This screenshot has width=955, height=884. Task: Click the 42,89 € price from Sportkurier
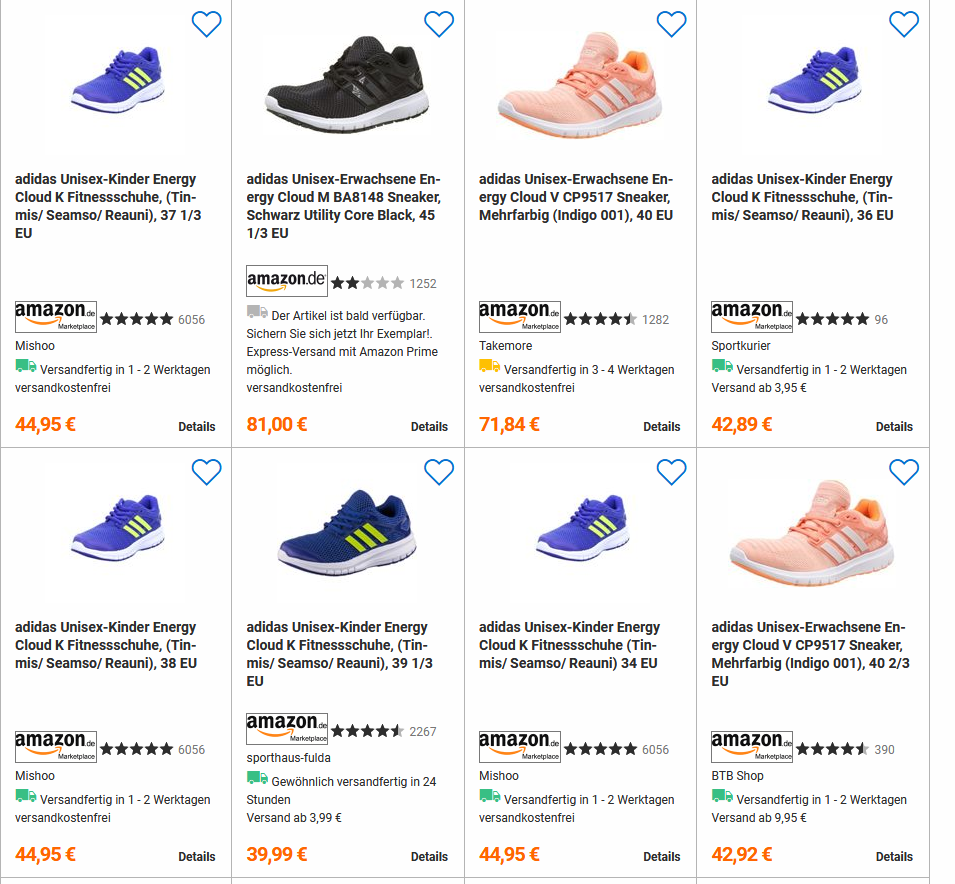coord(742,423)
